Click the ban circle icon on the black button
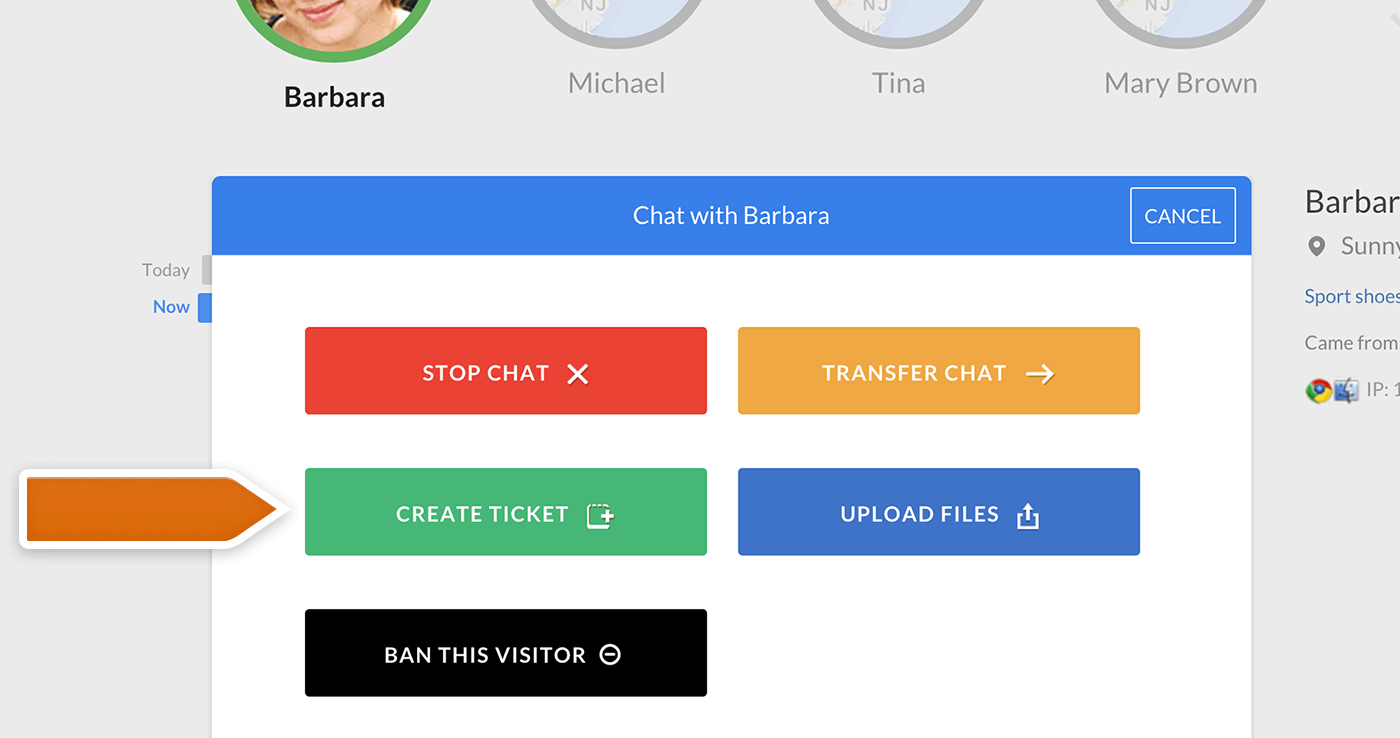1400x738 pixels. (x=610, y=655)
